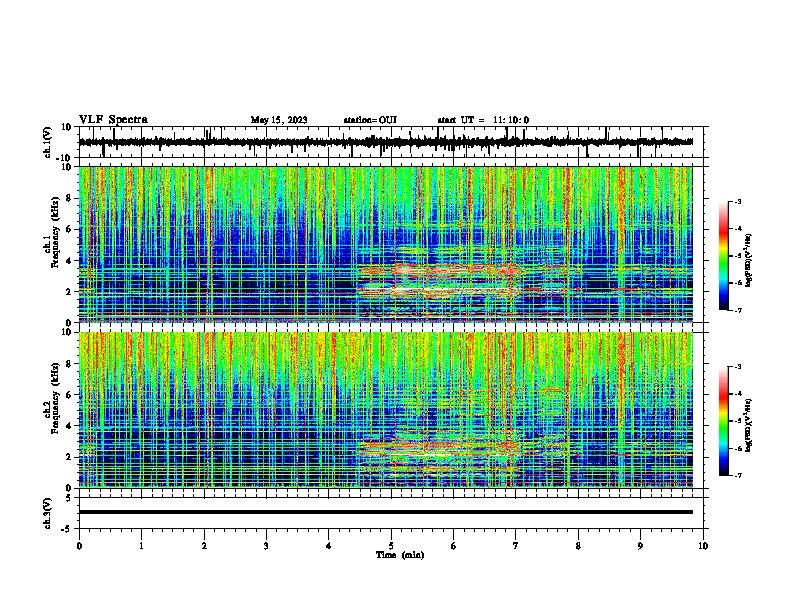The height and width of the screenshot is (612, 792).
Task: Click the time axis tick label "2"
Action: [x=204, y=546]
